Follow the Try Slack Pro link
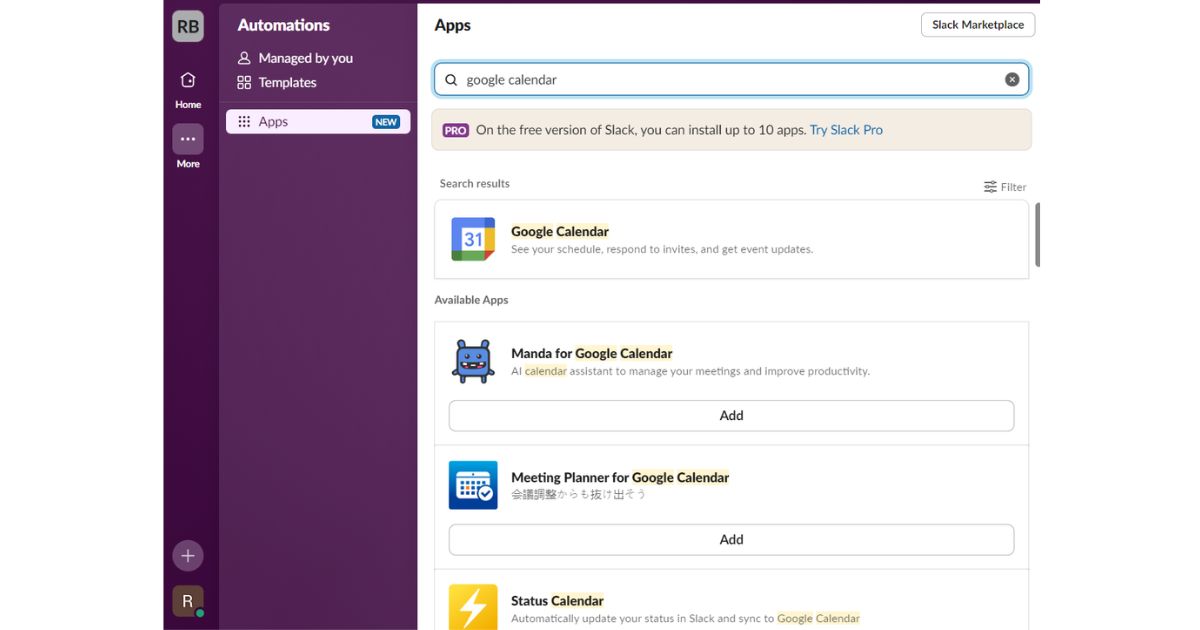Viewport: 1200px width, 630px height. (x=846, y=130)
